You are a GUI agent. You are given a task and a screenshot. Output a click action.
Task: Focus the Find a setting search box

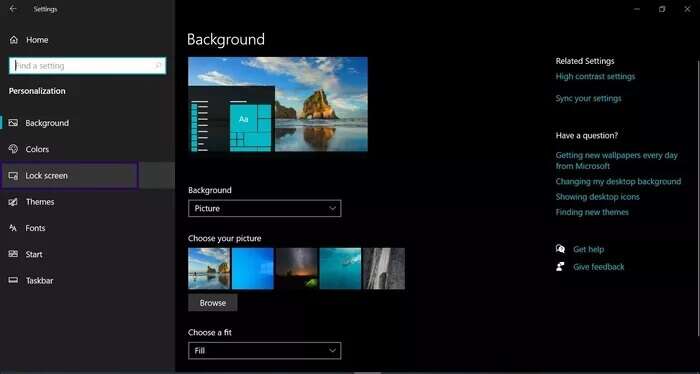pos(88,66)
